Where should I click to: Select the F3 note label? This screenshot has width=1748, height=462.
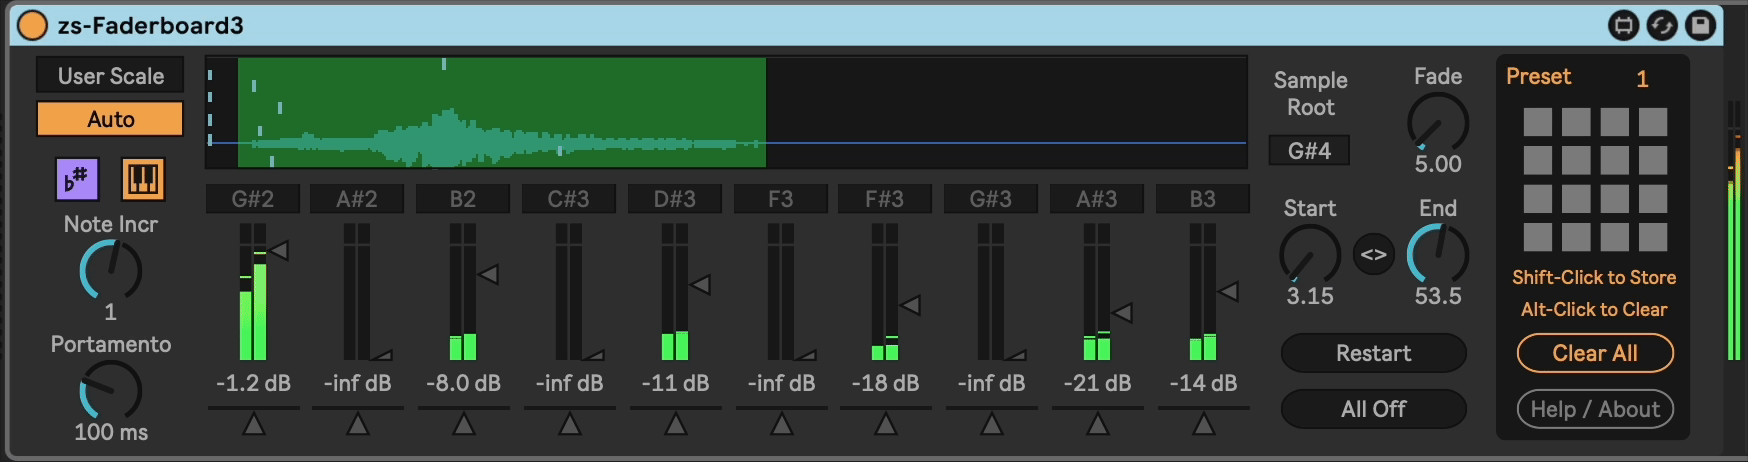tap(781, 199)
